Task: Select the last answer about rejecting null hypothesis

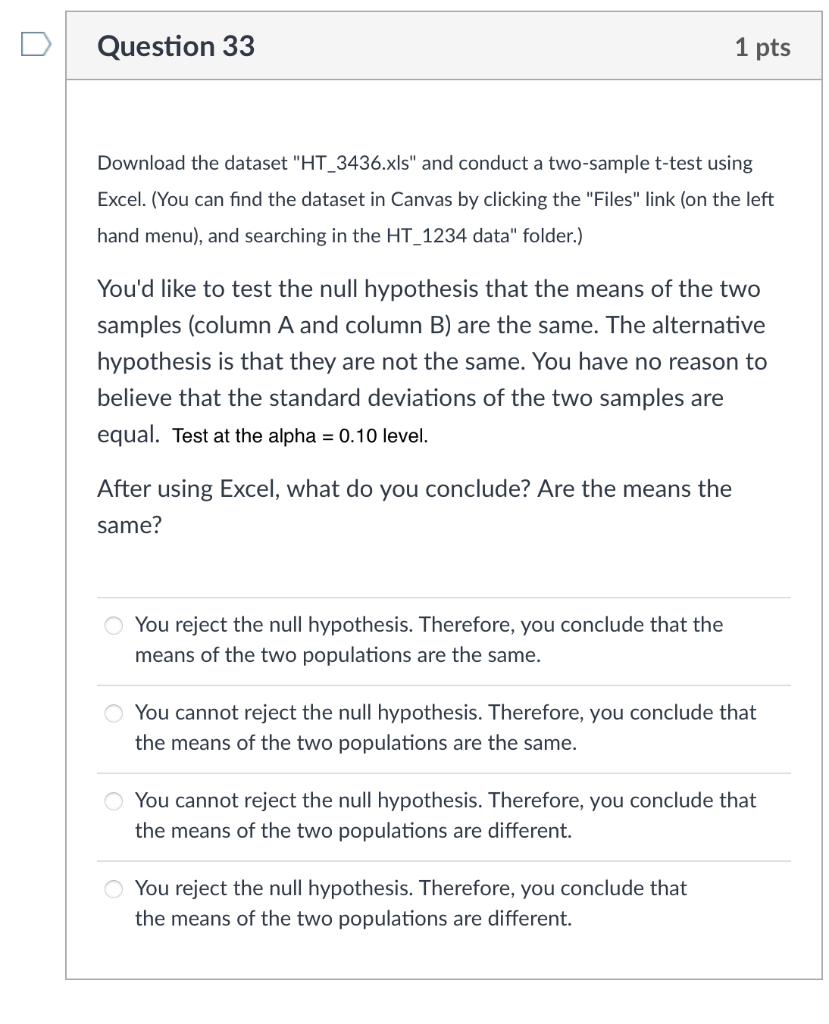Action: coord(113,888)
